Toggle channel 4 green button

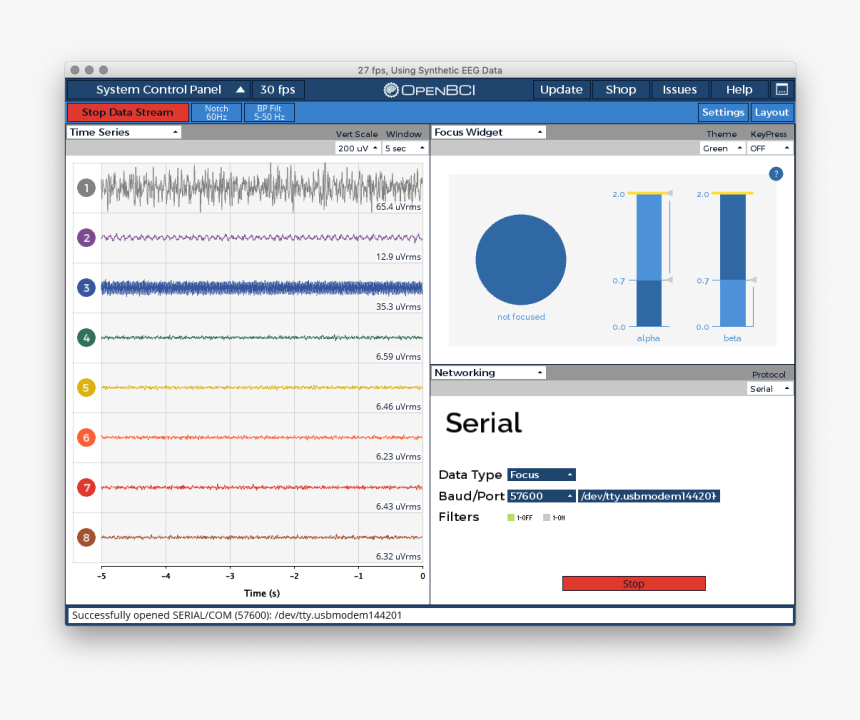point(86,338)
